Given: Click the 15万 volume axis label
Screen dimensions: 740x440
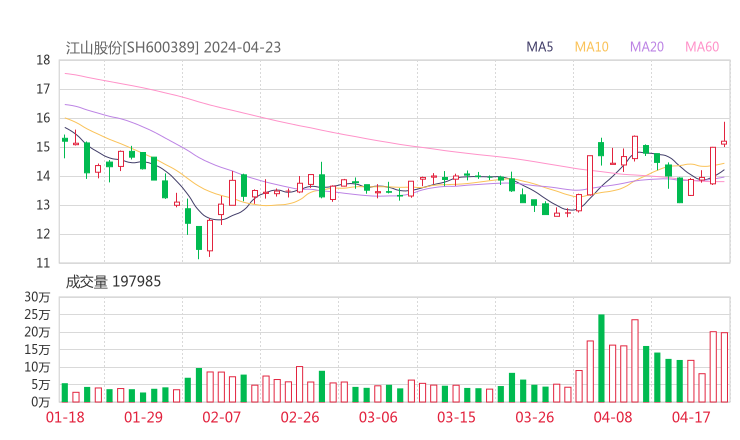Looking at the screenshot, I should tap(37, 350).
